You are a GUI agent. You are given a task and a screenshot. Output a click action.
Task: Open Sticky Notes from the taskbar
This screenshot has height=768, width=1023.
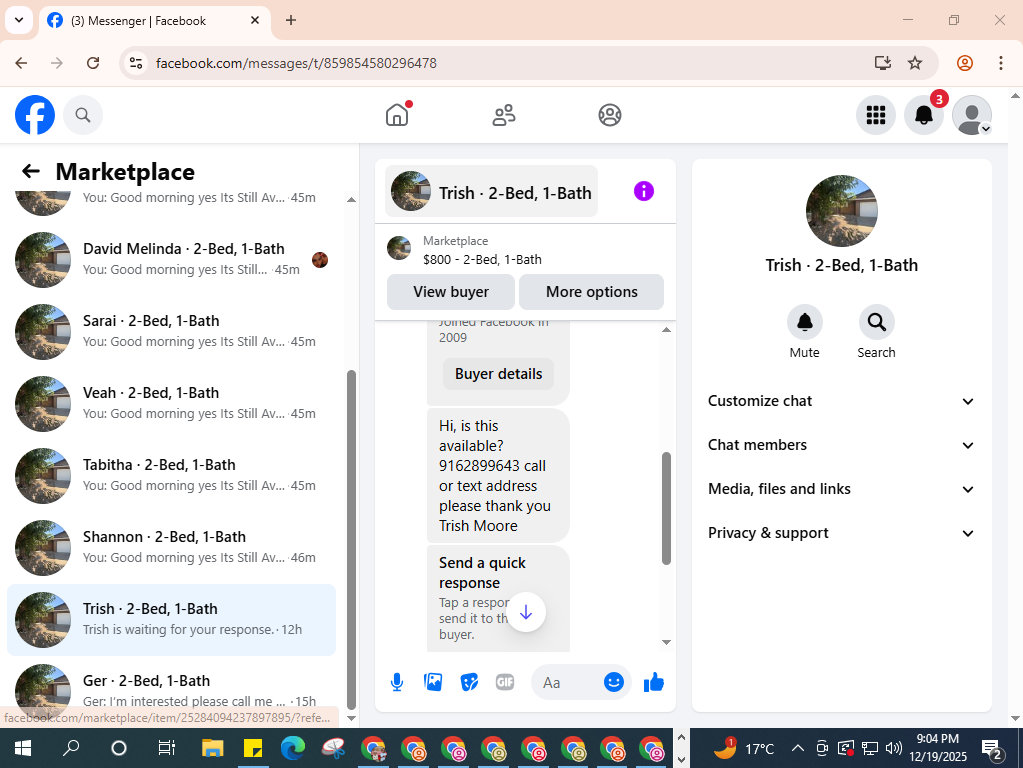252,748
